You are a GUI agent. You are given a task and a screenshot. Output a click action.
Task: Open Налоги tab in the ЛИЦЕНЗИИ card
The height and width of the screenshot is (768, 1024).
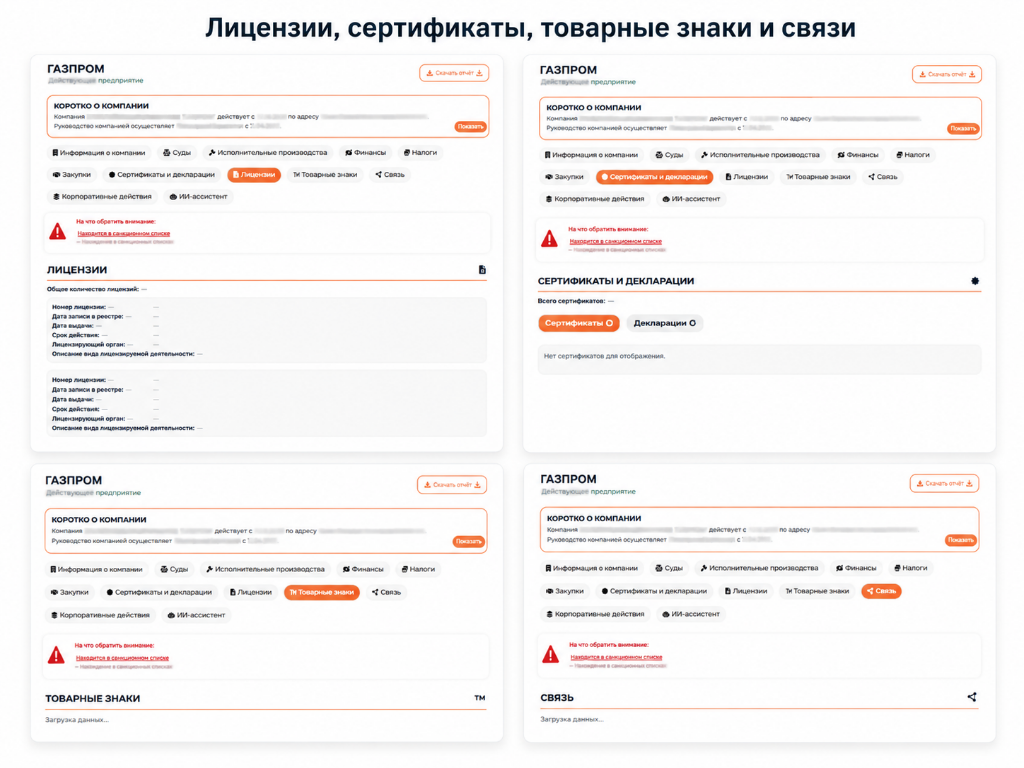pyautogui.click(x=420, y=153)
